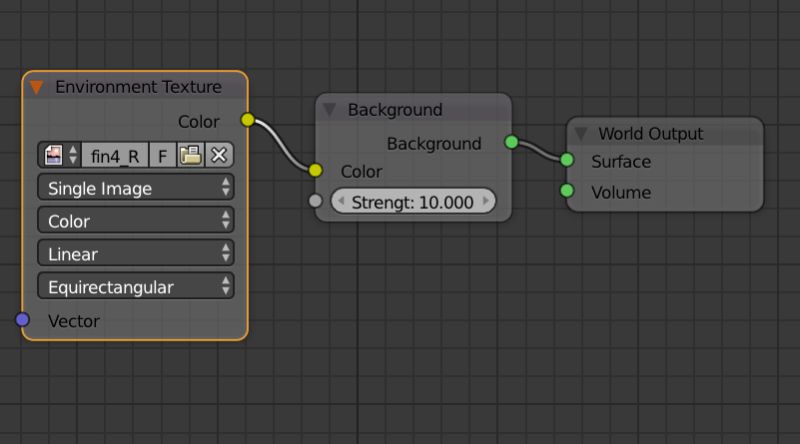The image size is (800, 444).
Task: Click the Surface input socket
Action: coord(567,160)
